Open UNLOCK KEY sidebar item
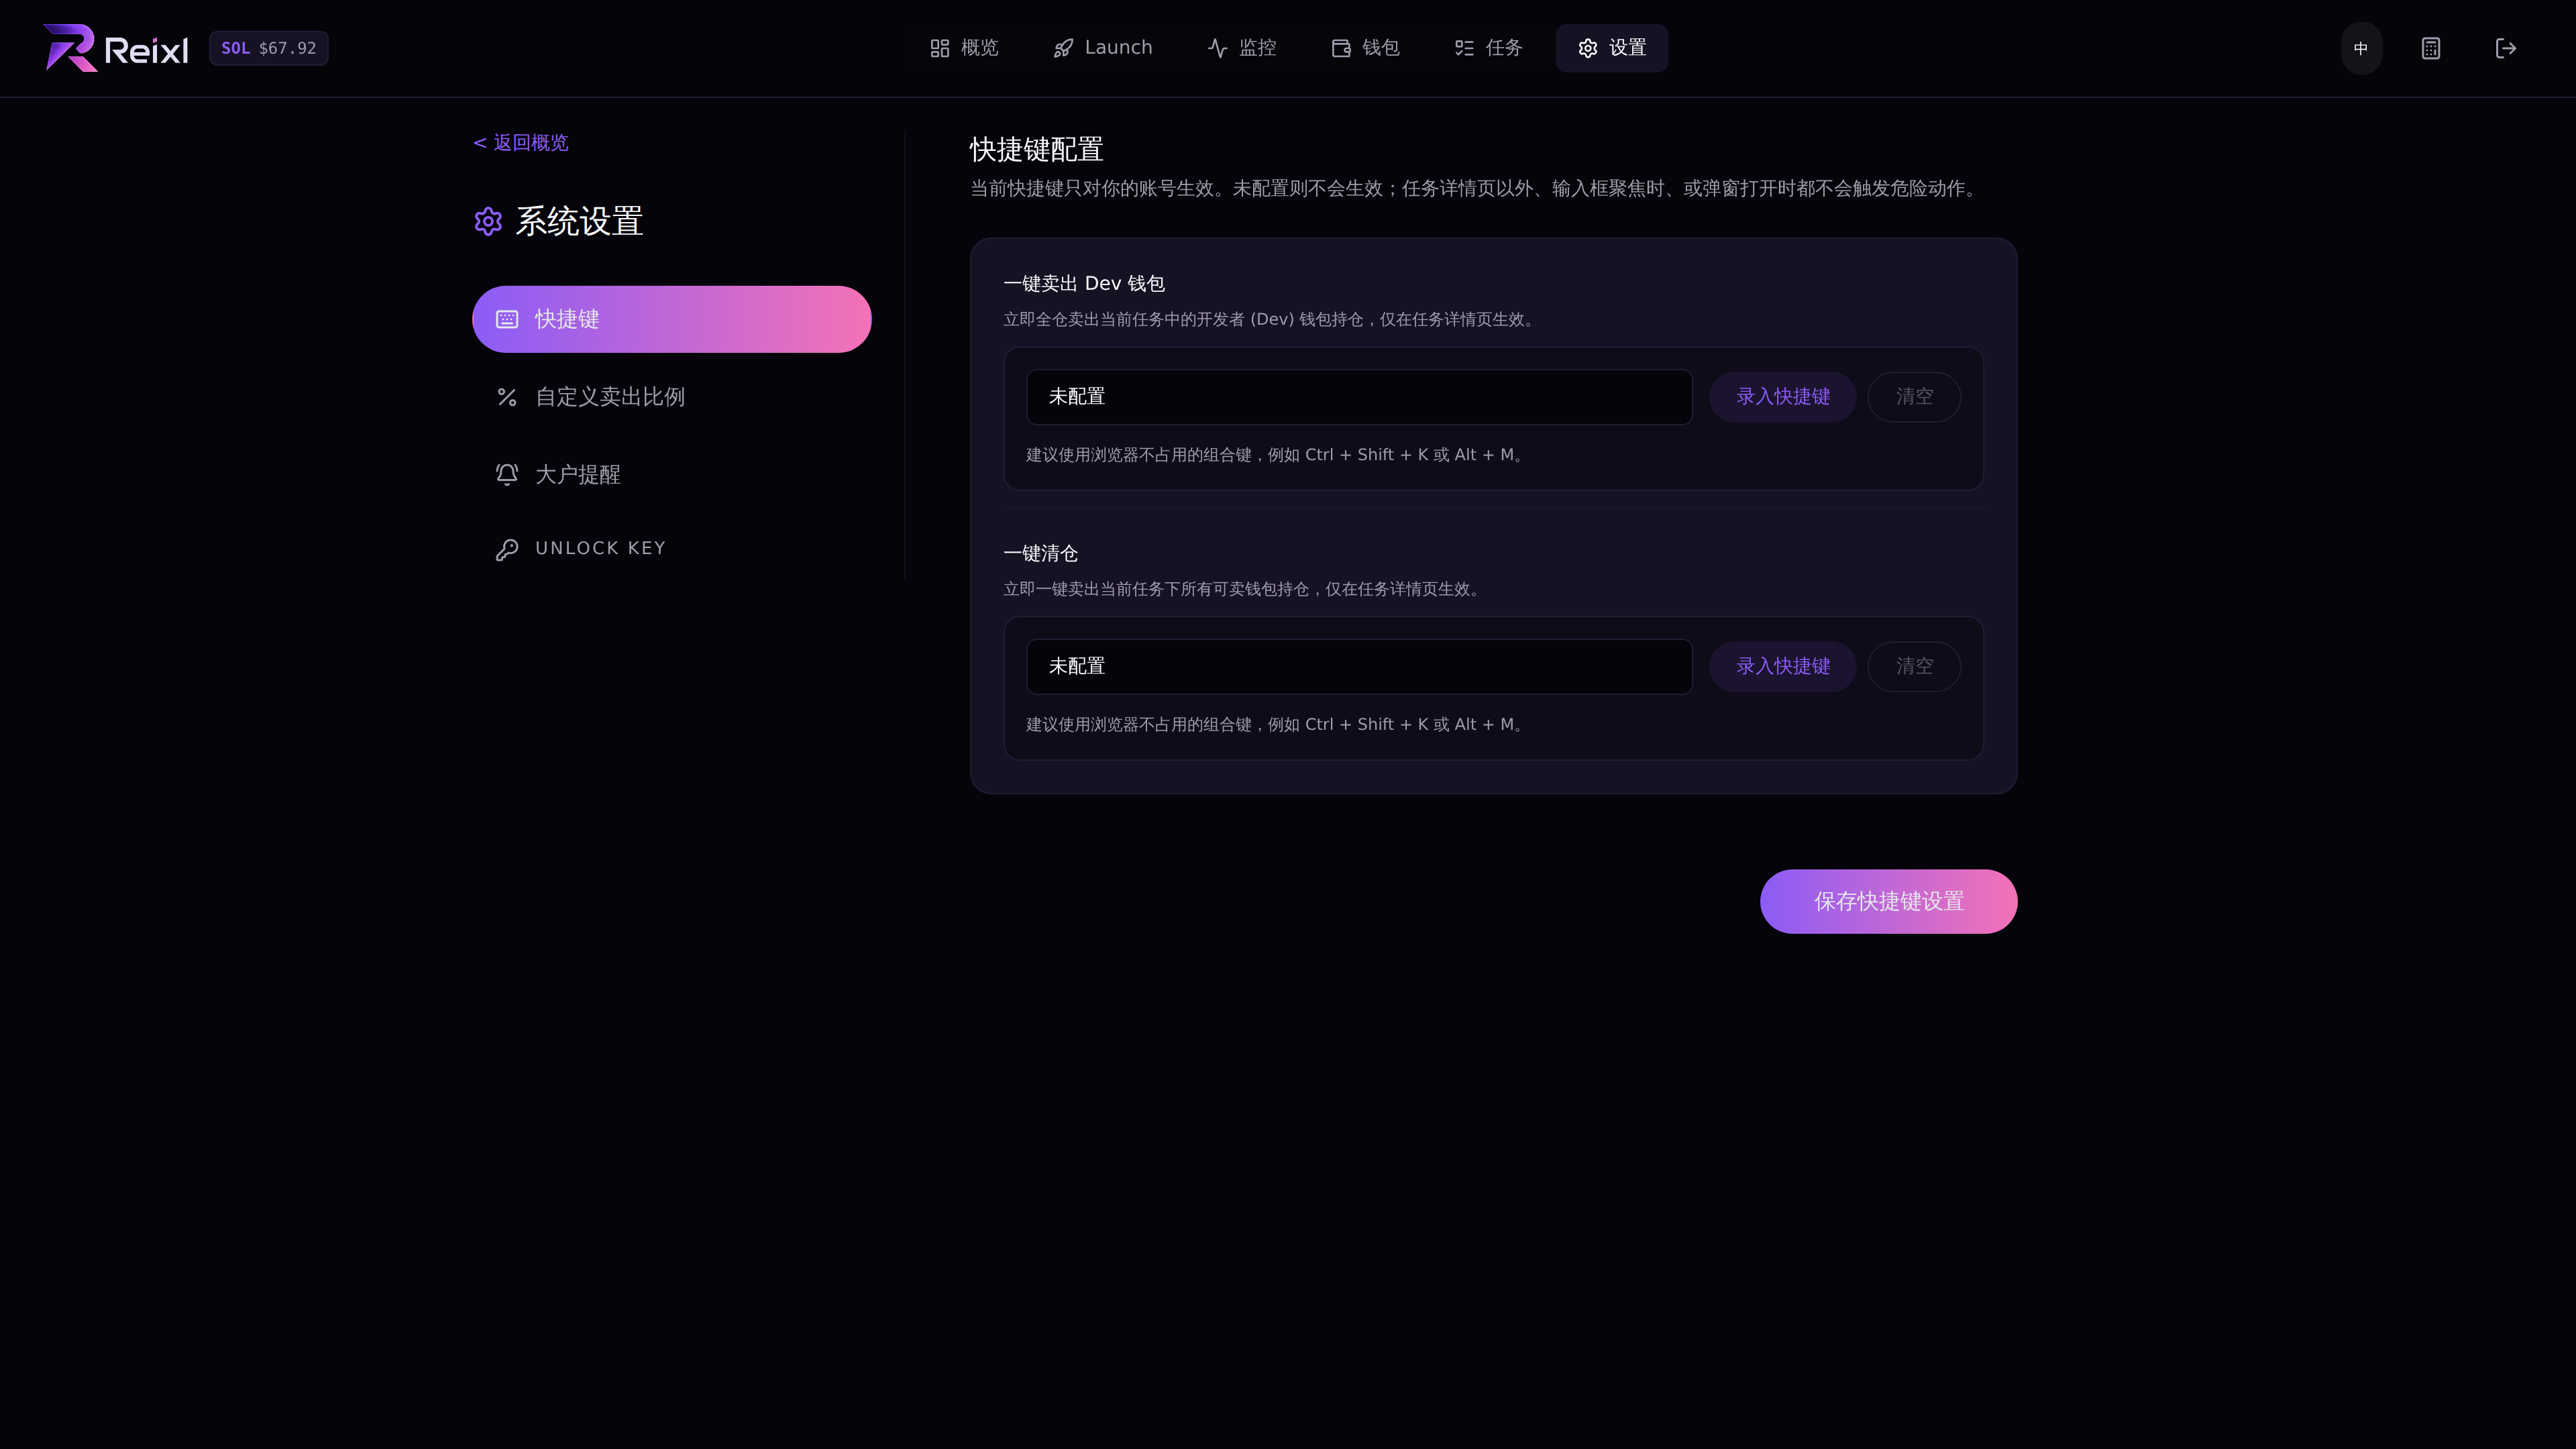Viewport: 2576px width, 1449px height. (672, 548)
